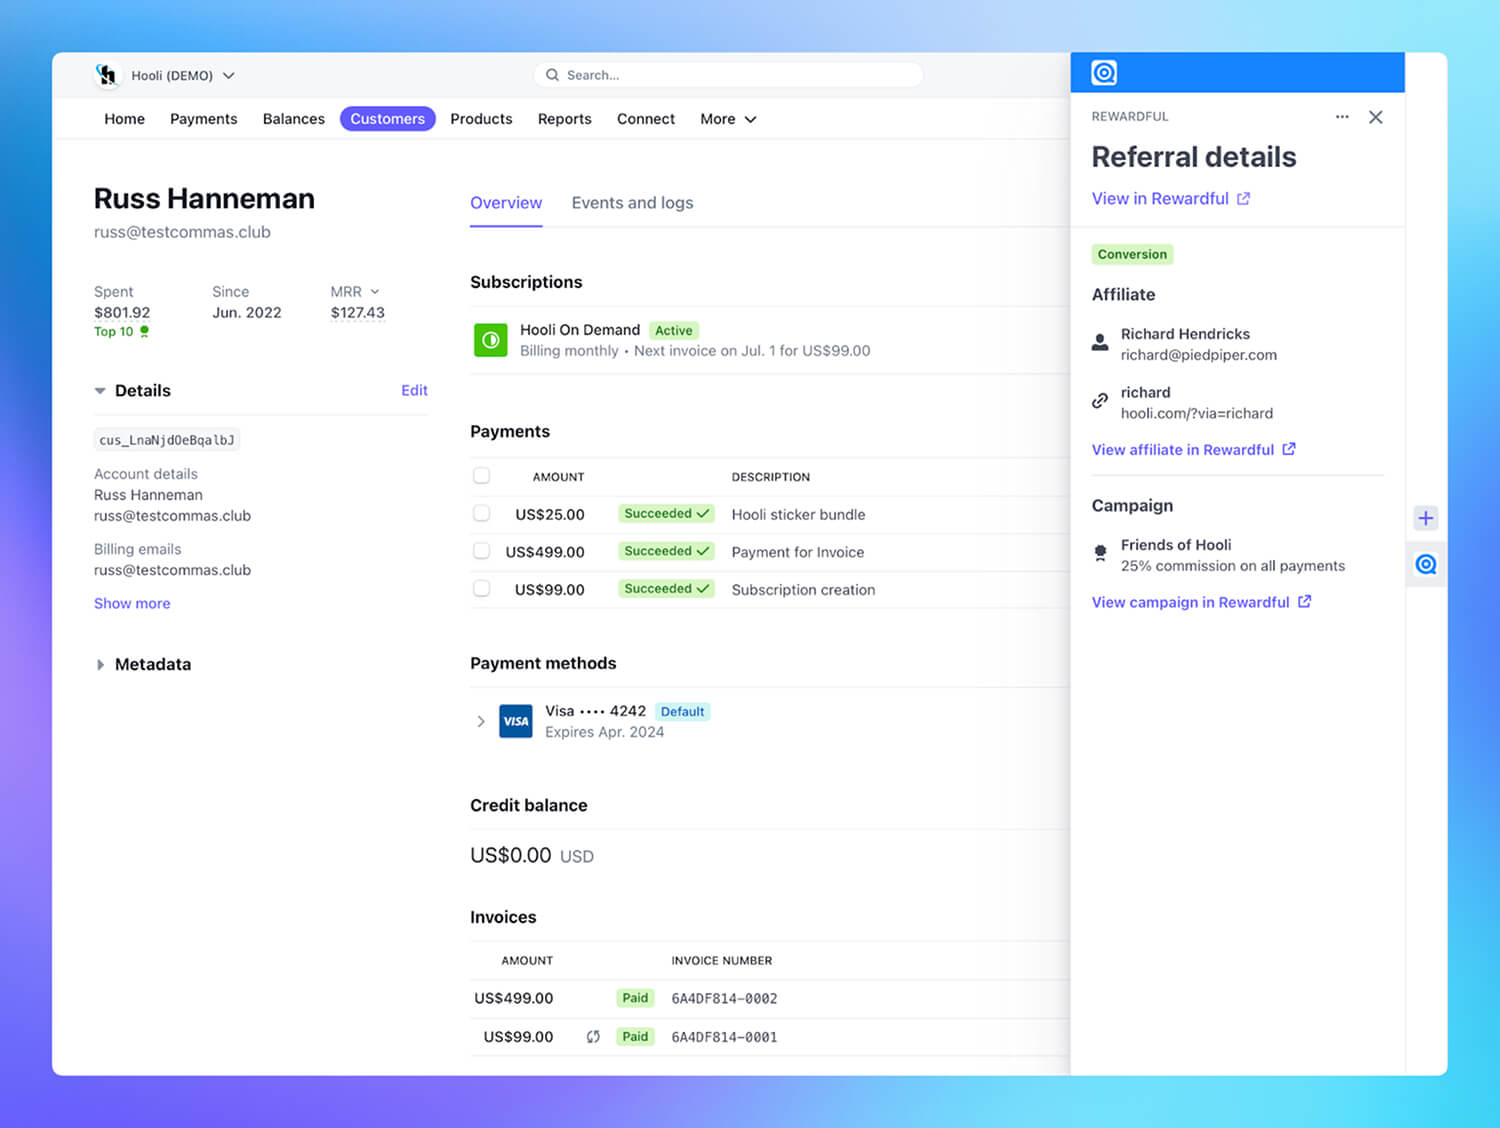Screen dimensions: 1500x1128
Task: Click external link icon beside View in Rewardful
Action: click(x=1243, y=199)
